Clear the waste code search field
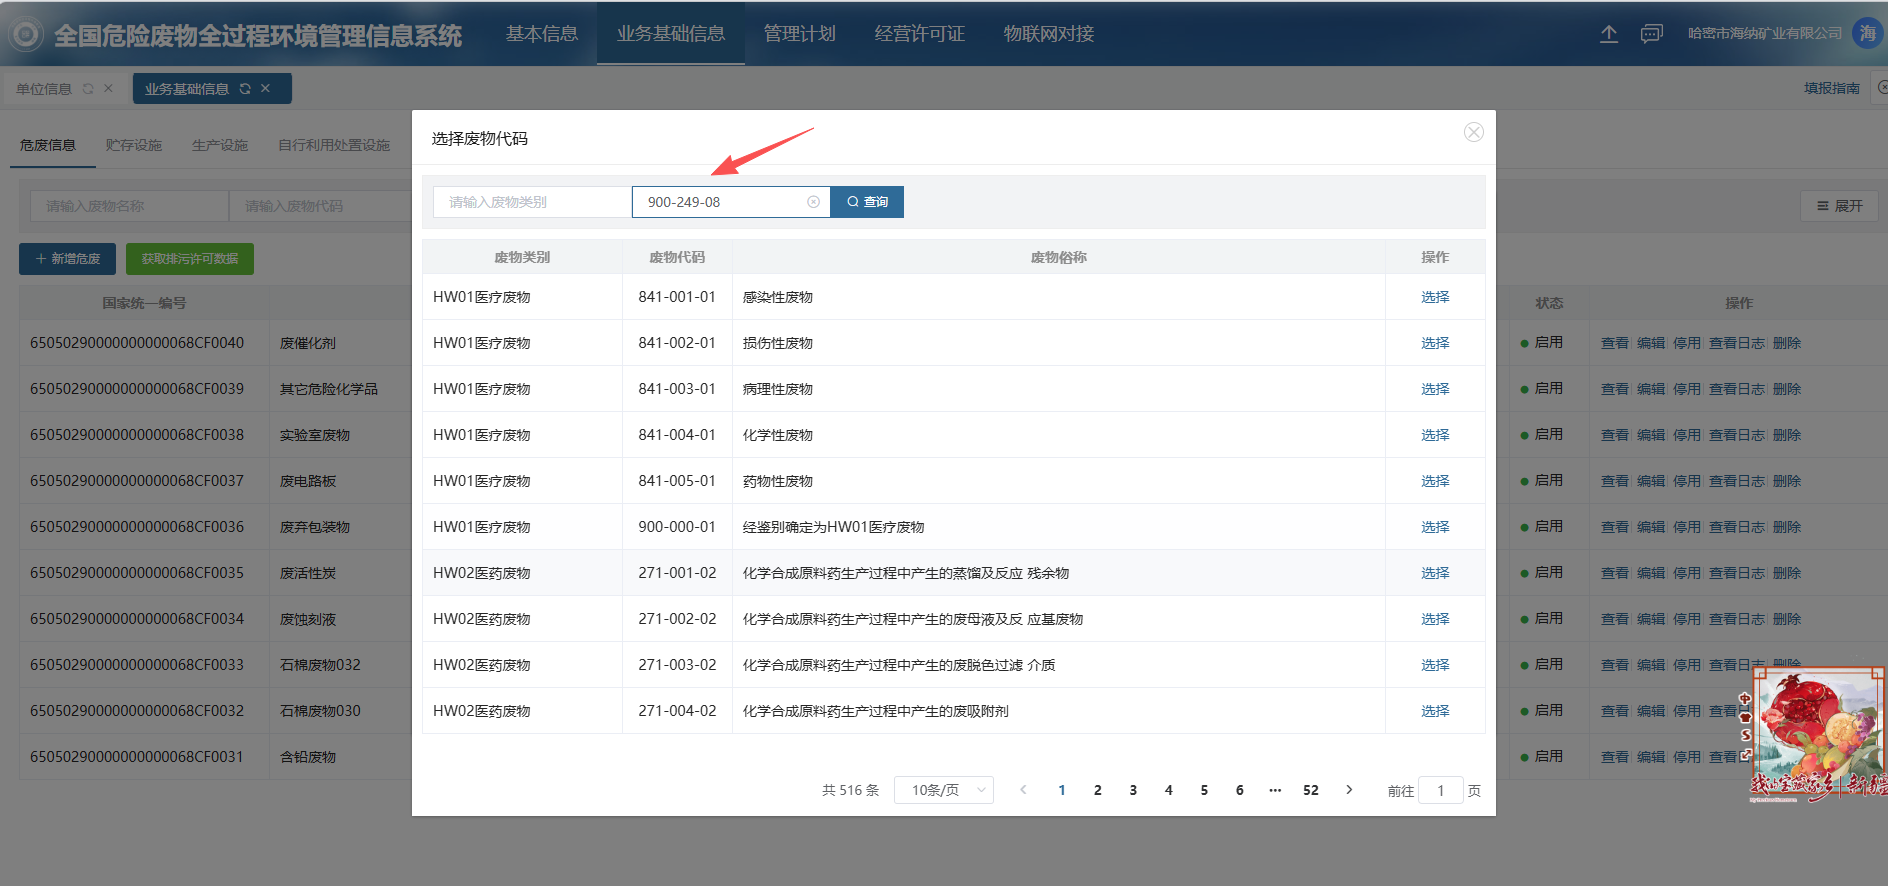Image resolution: width=1888 pixels, height=886 pixels. (813, 202)
